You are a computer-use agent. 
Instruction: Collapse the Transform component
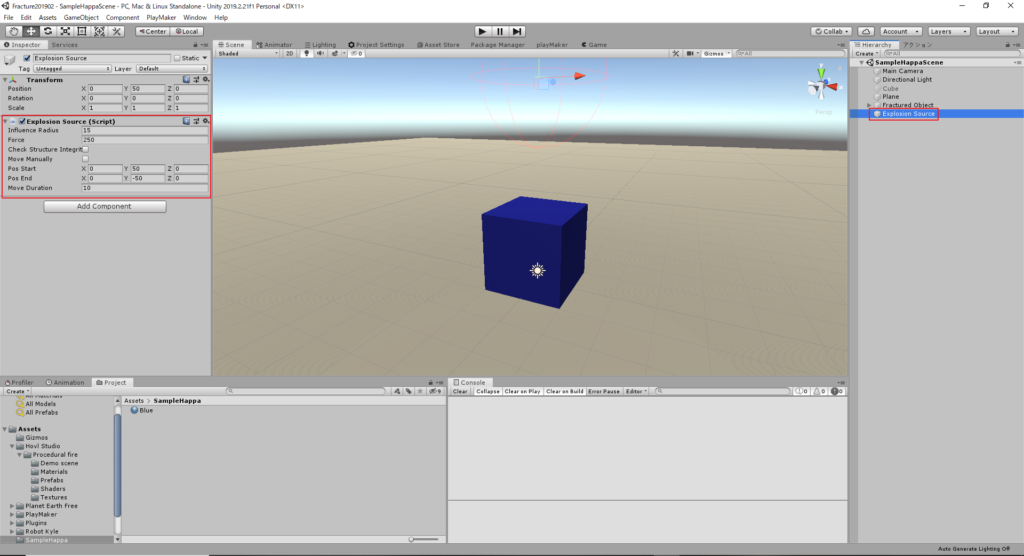[x=5, y=80]
